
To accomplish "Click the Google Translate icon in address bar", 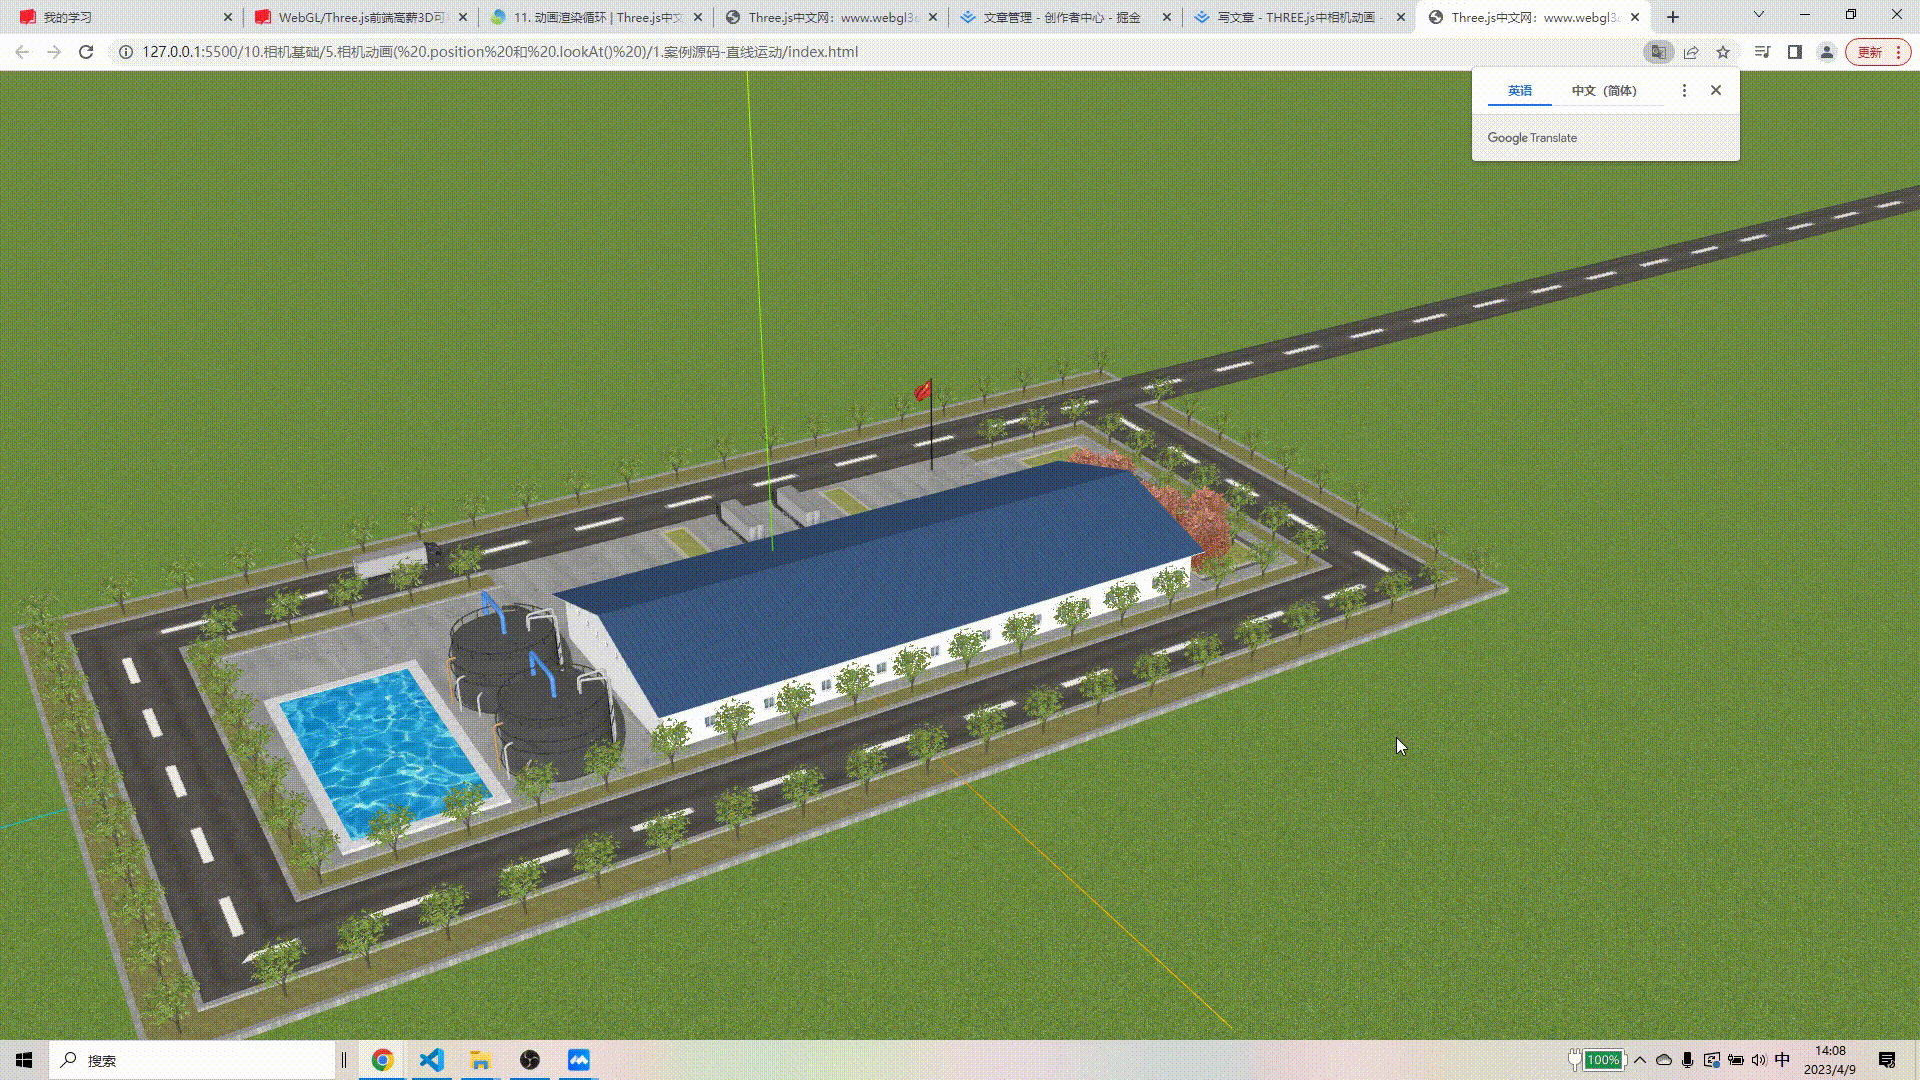I will point(1658,52).
